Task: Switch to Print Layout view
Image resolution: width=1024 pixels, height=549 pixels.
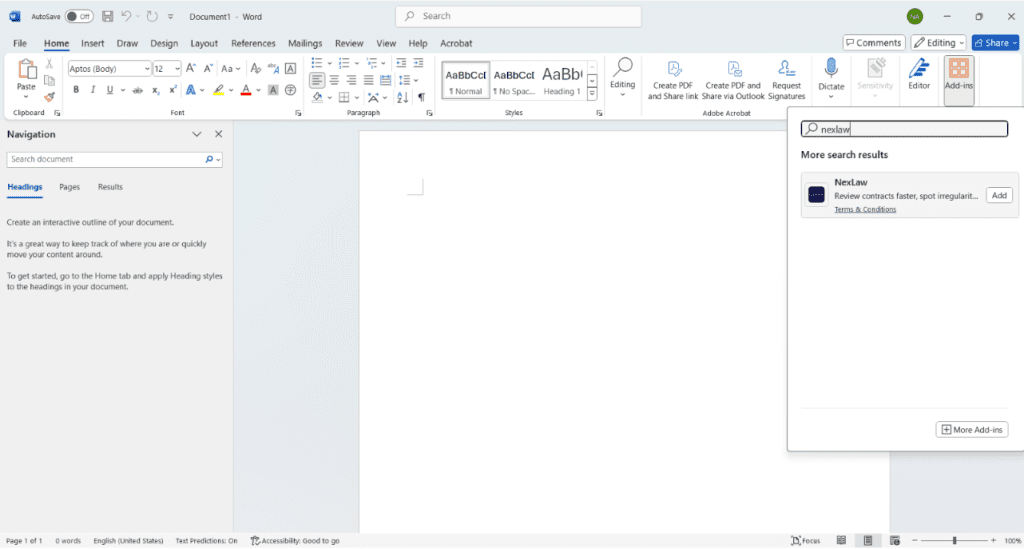Action: (x=868, y=541)
